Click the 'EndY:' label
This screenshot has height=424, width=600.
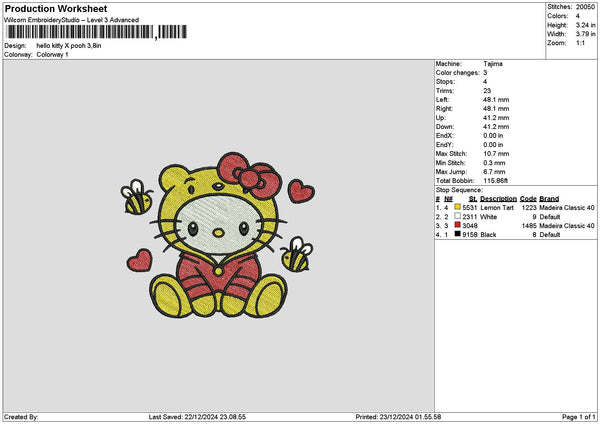pyautogui.click(x=445, y=145)
